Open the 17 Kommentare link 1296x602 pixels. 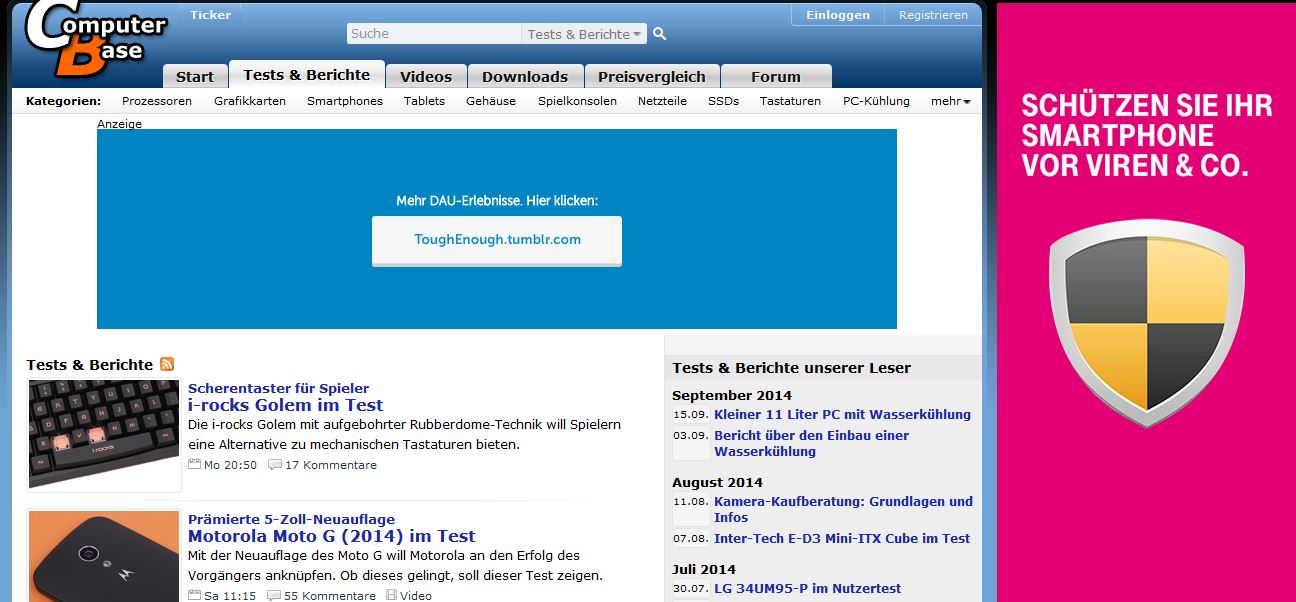331,465
